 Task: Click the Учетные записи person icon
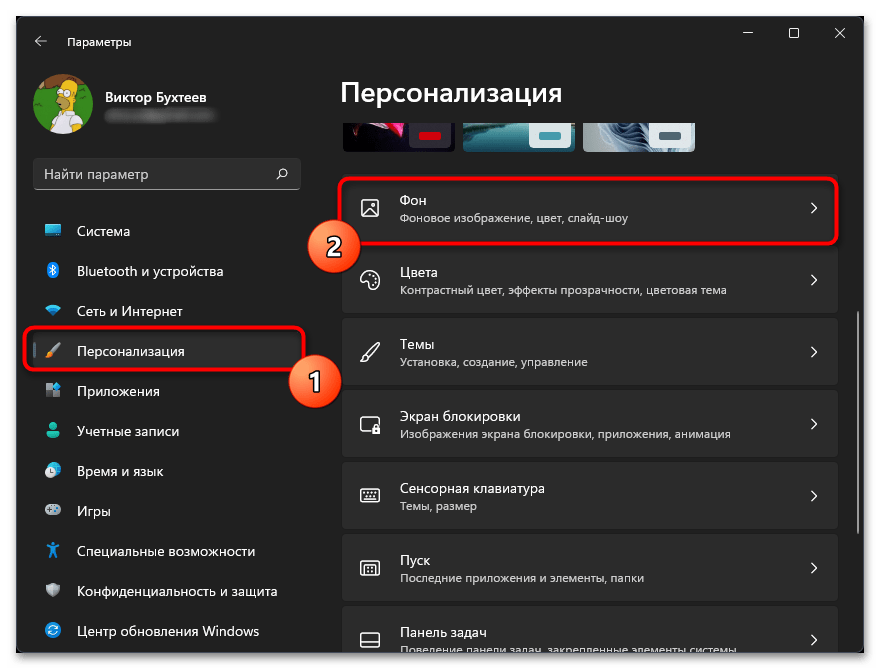tap(53, 430)
